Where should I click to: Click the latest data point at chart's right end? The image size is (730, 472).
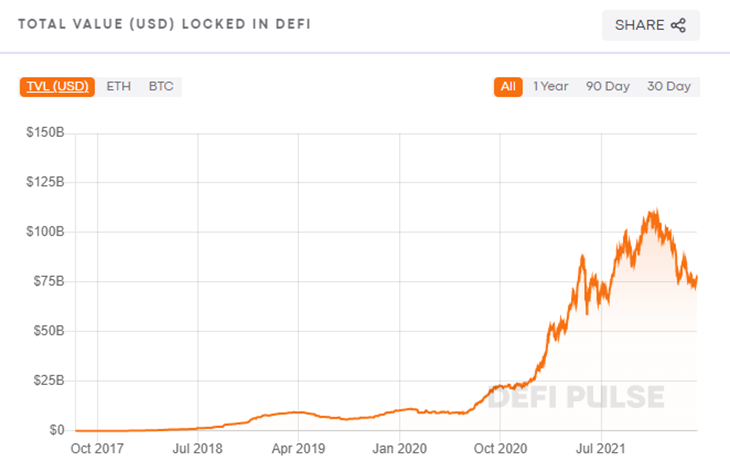696,278
